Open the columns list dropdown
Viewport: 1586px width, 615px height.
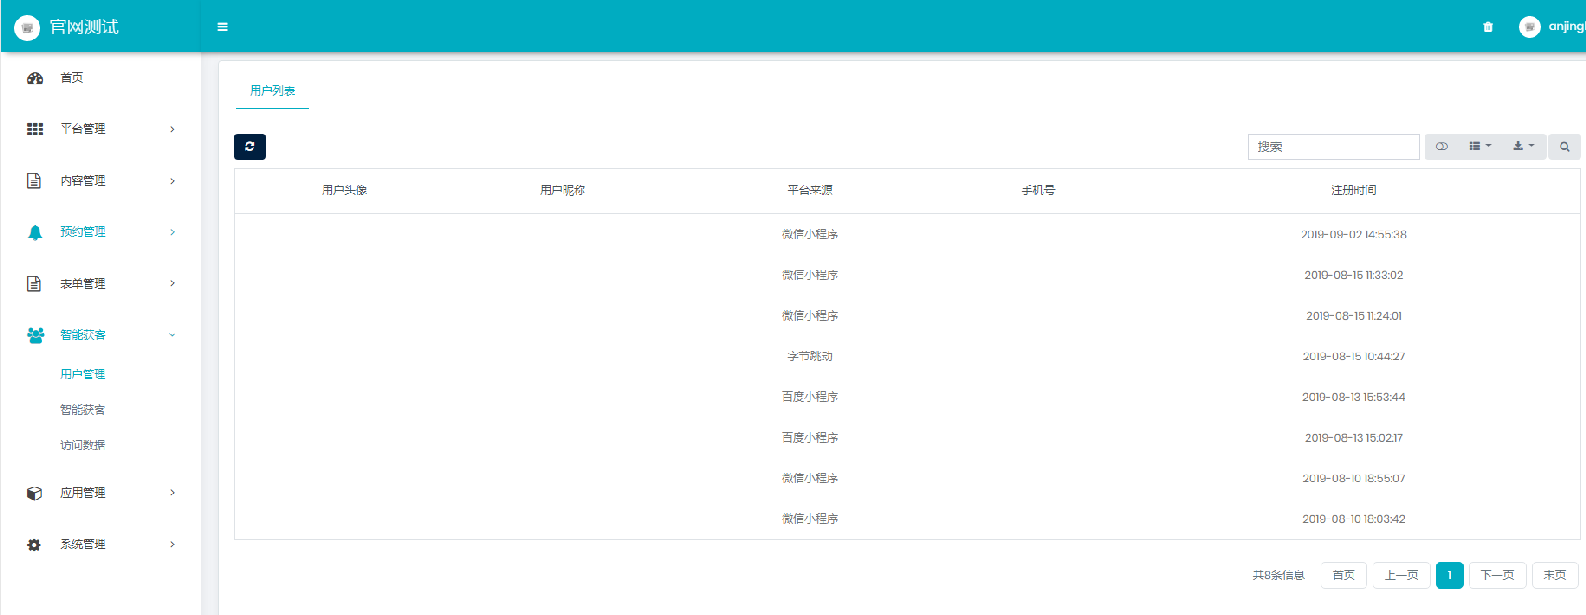pyautogui.click(x=1480, y=147)
